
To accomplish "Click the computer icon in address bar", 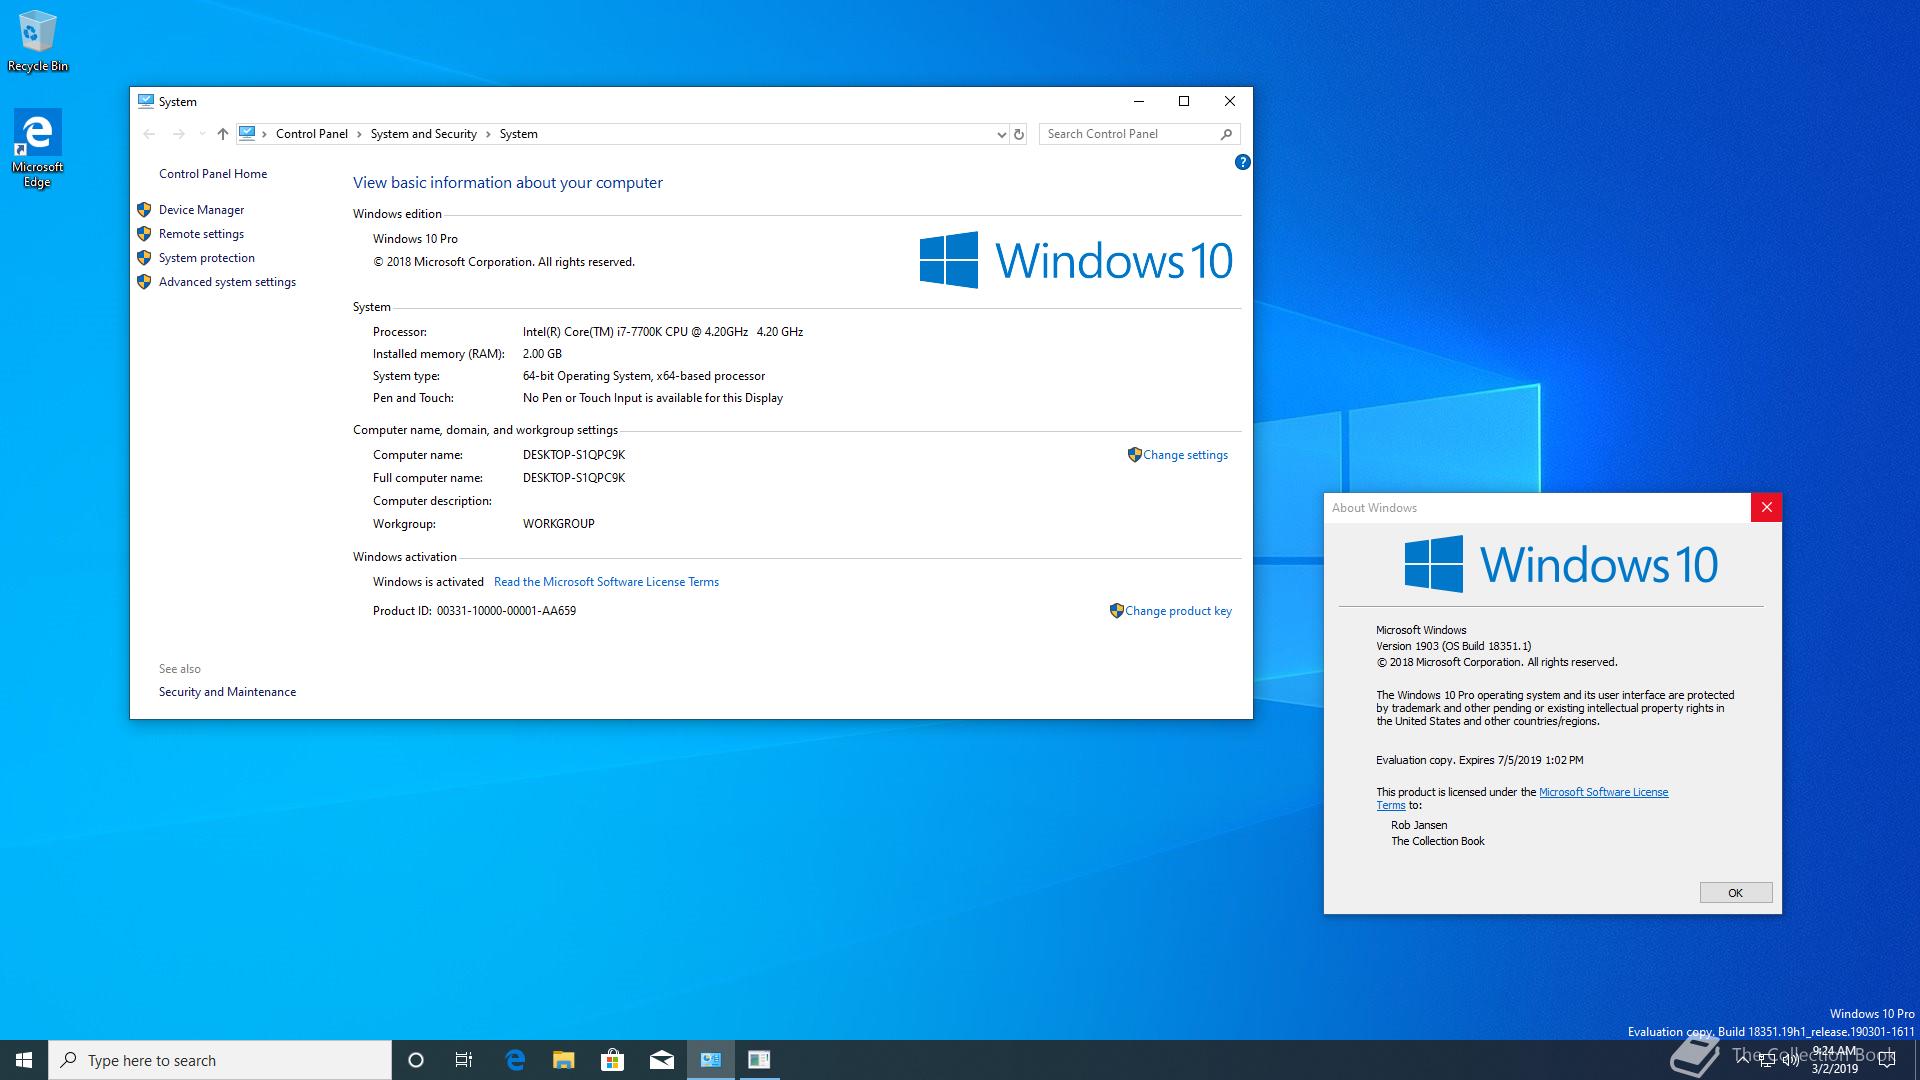I will click(248, 133).
